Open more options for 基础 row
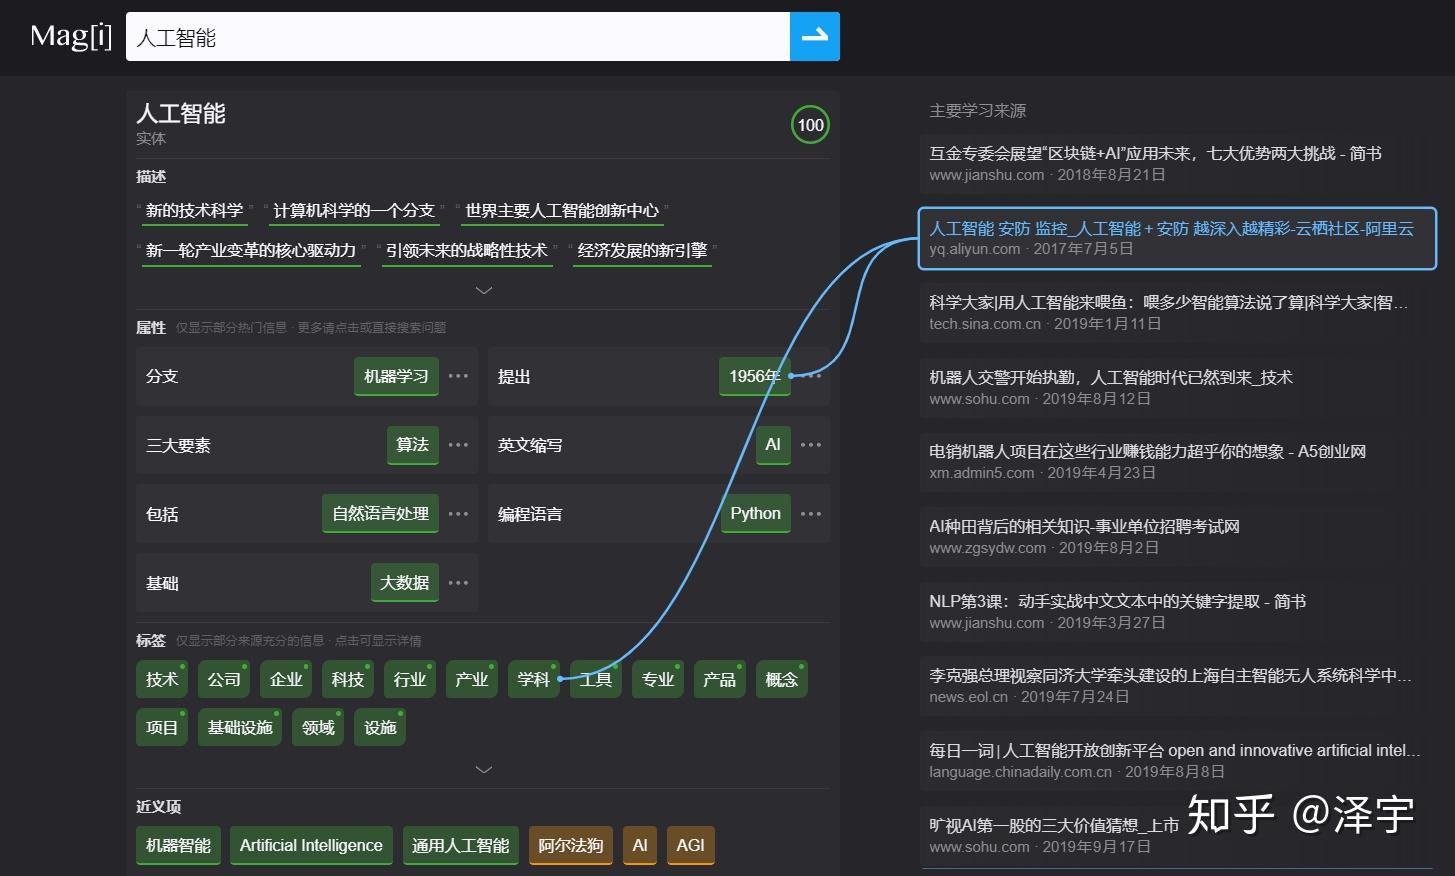This screenshot has width=1455, height=876. click(x=458, y=583)
